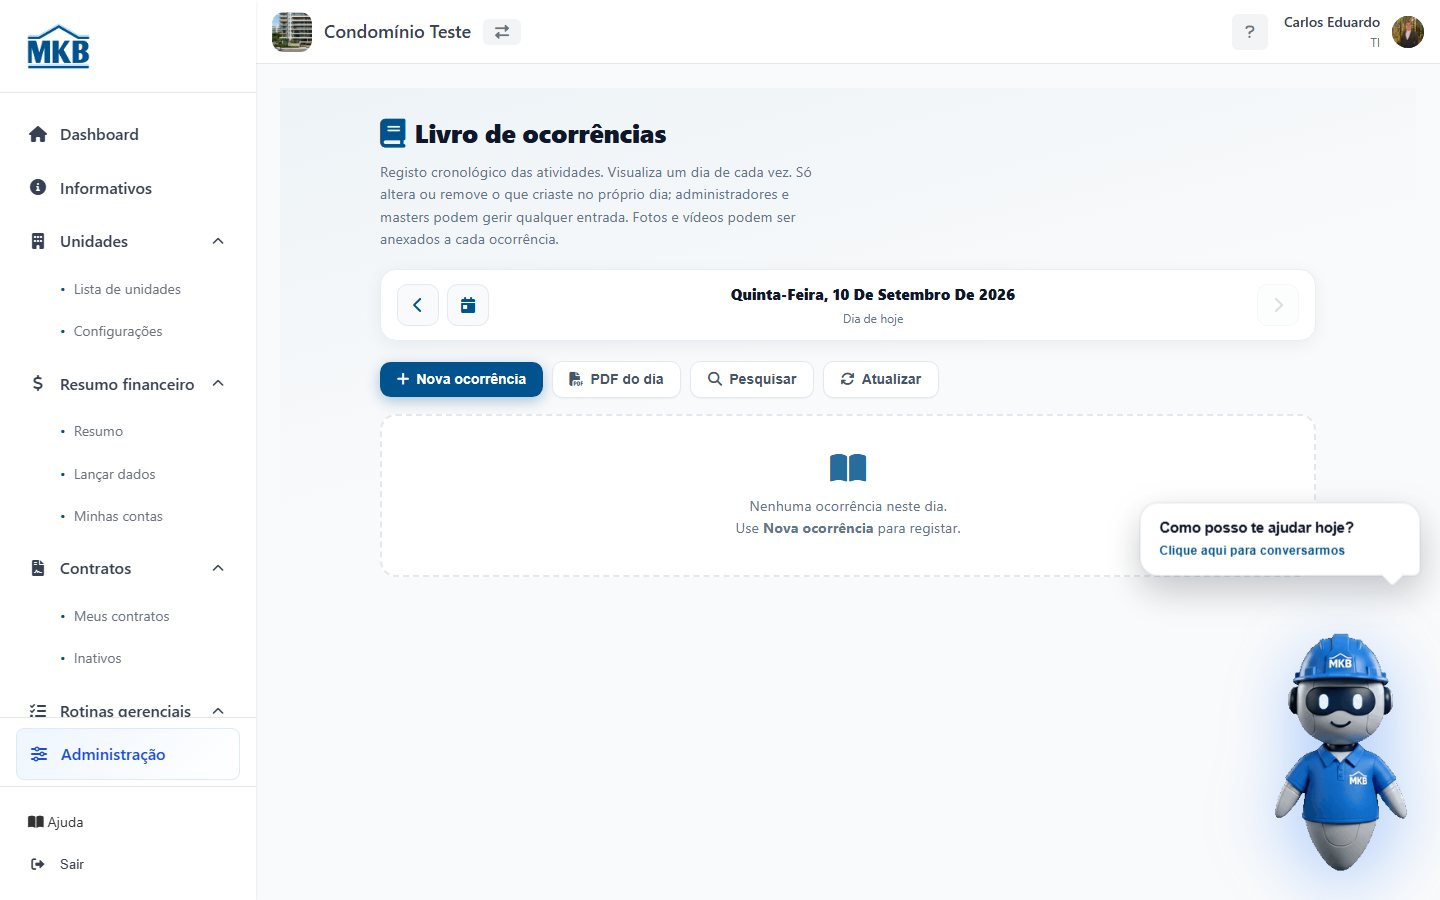Click the date 'Quinta-Feira, 10 De Setembro De 2026'

click(x=873, y=295)
